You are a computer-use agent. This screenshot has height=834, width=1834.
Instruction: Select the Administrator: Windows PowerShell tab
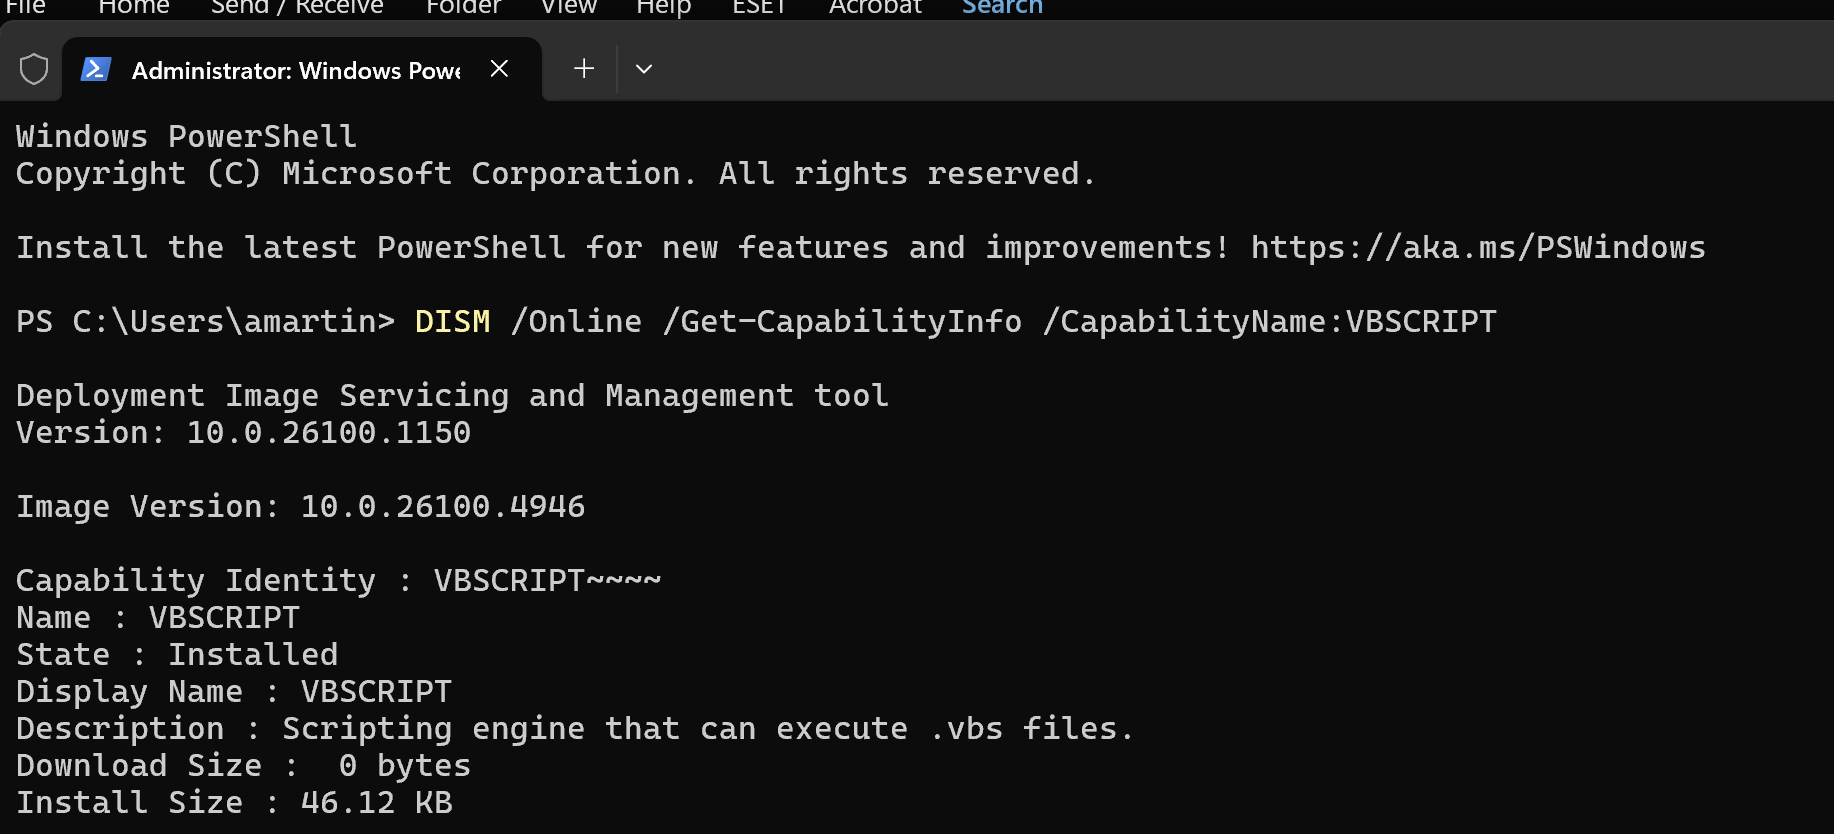click(295, 70)
